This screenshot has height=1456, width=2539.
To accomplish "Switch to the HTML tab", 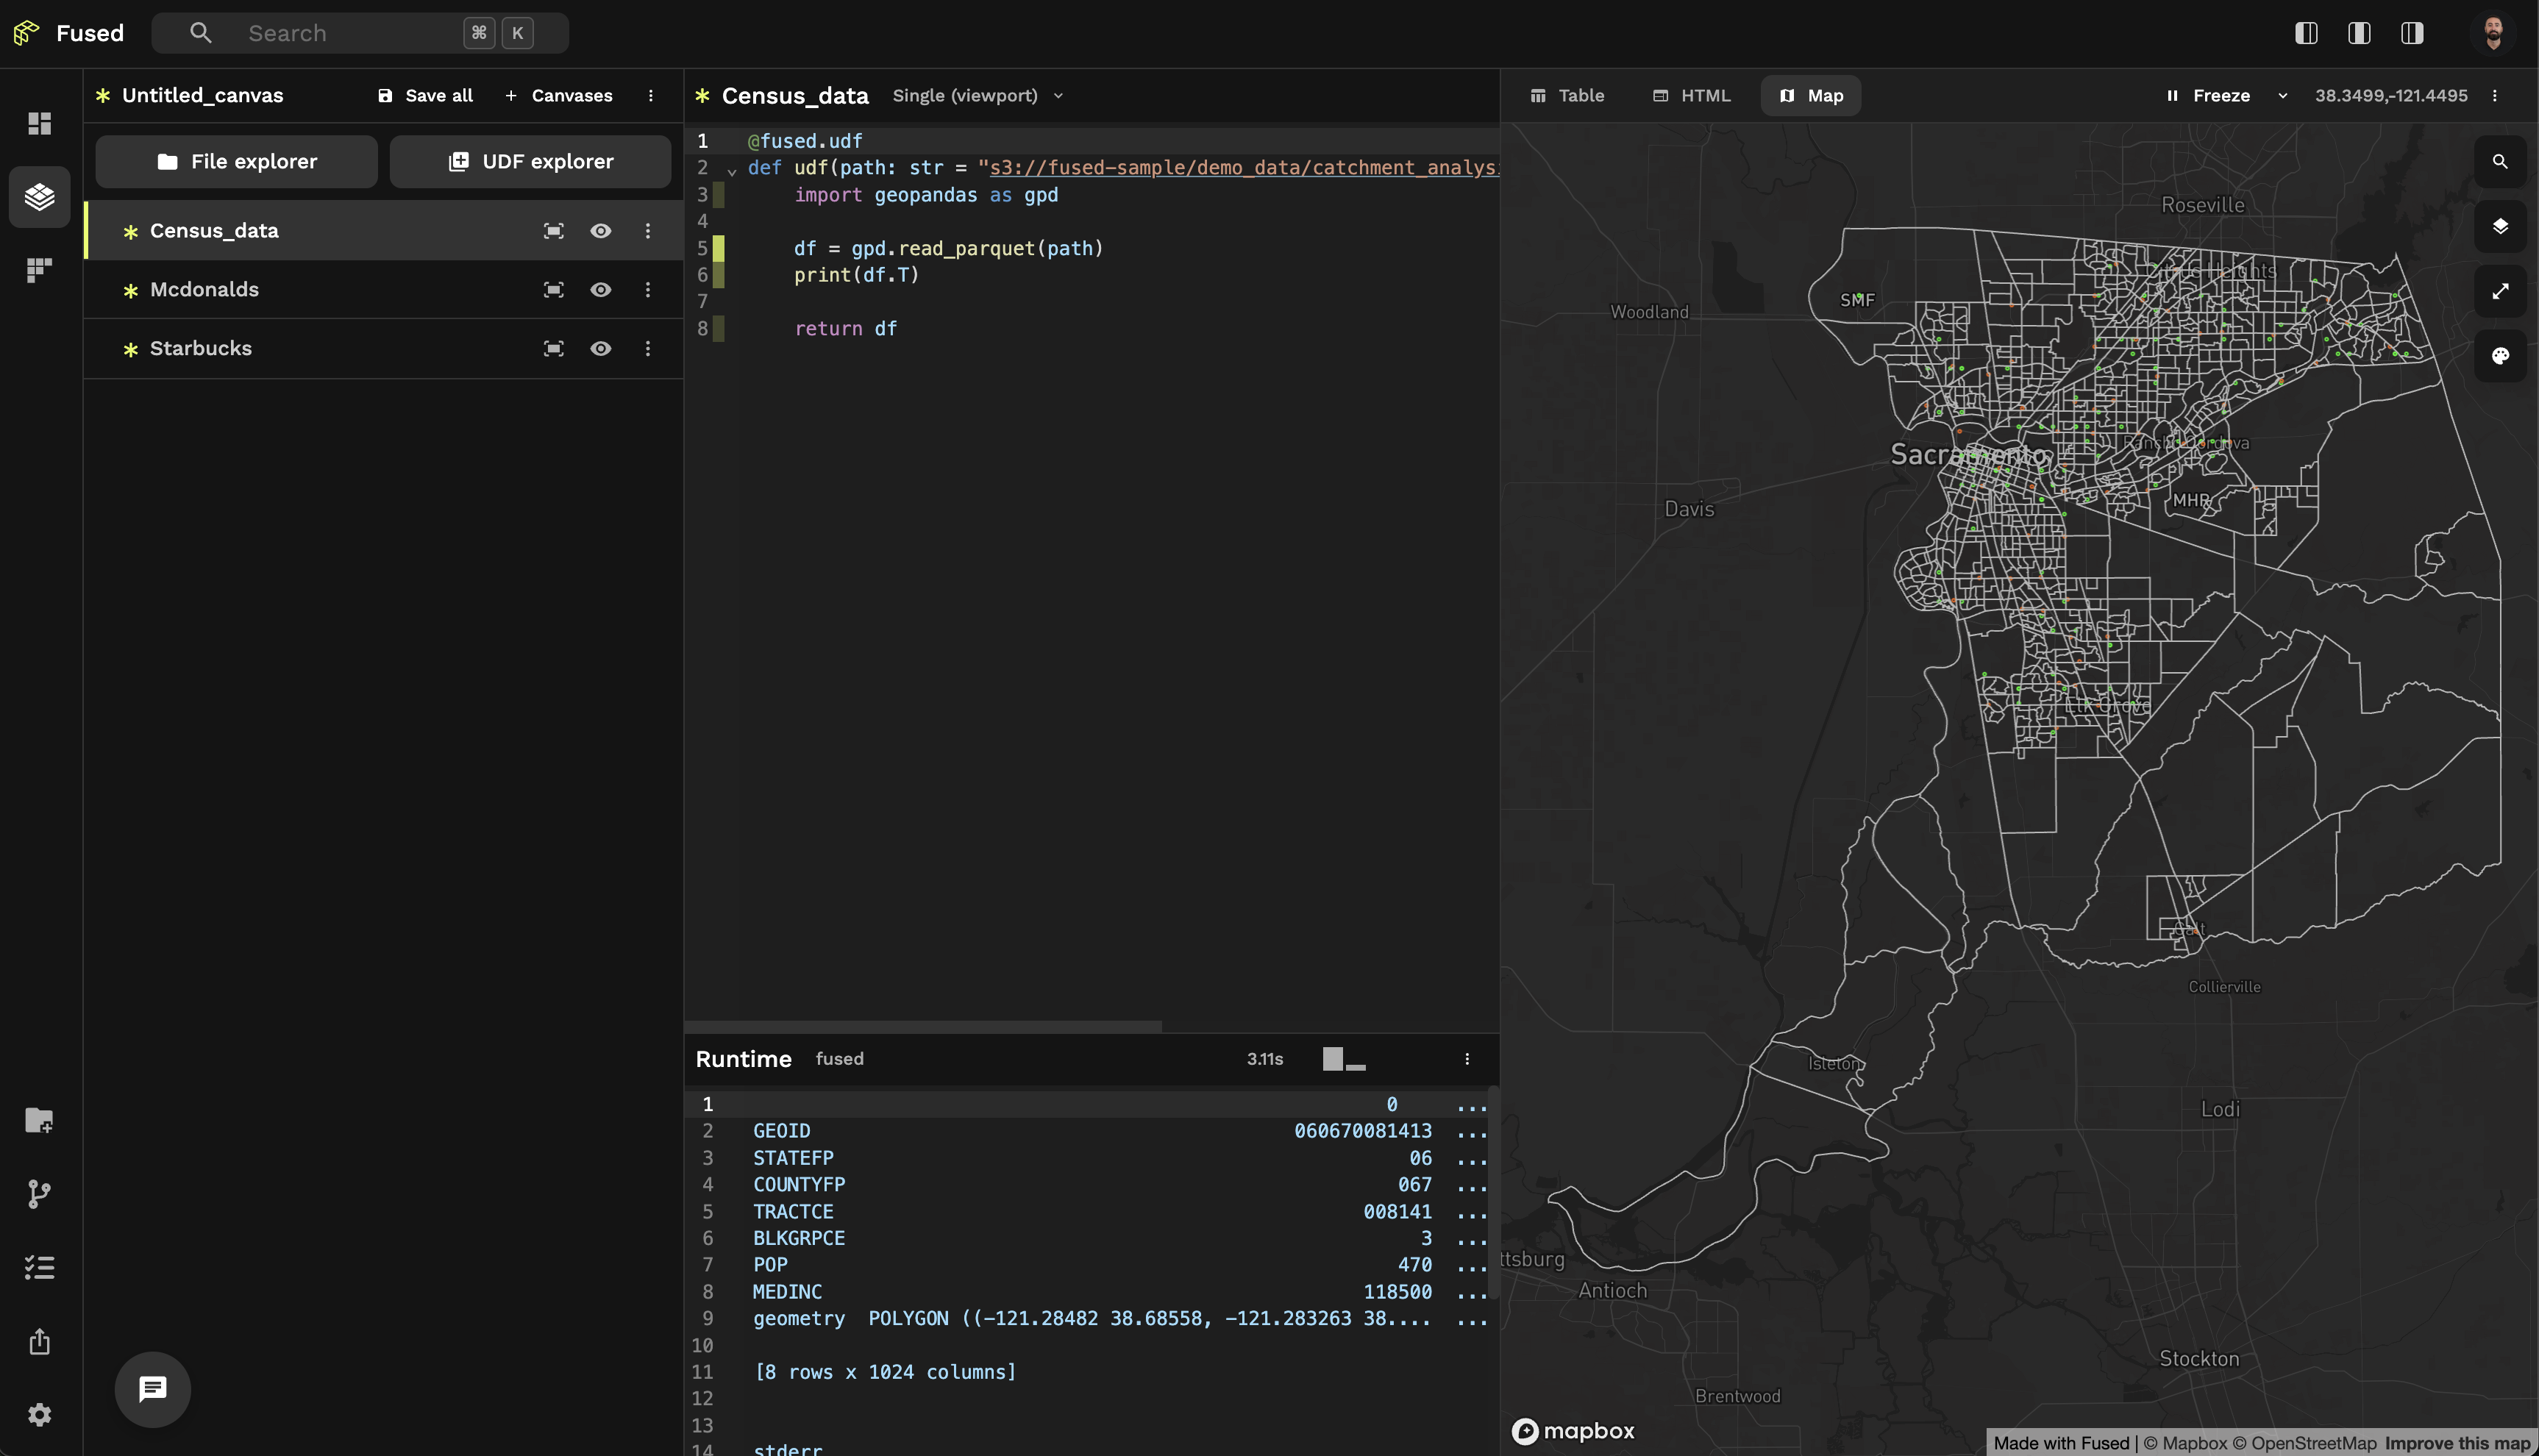I will coord(1691,96).
